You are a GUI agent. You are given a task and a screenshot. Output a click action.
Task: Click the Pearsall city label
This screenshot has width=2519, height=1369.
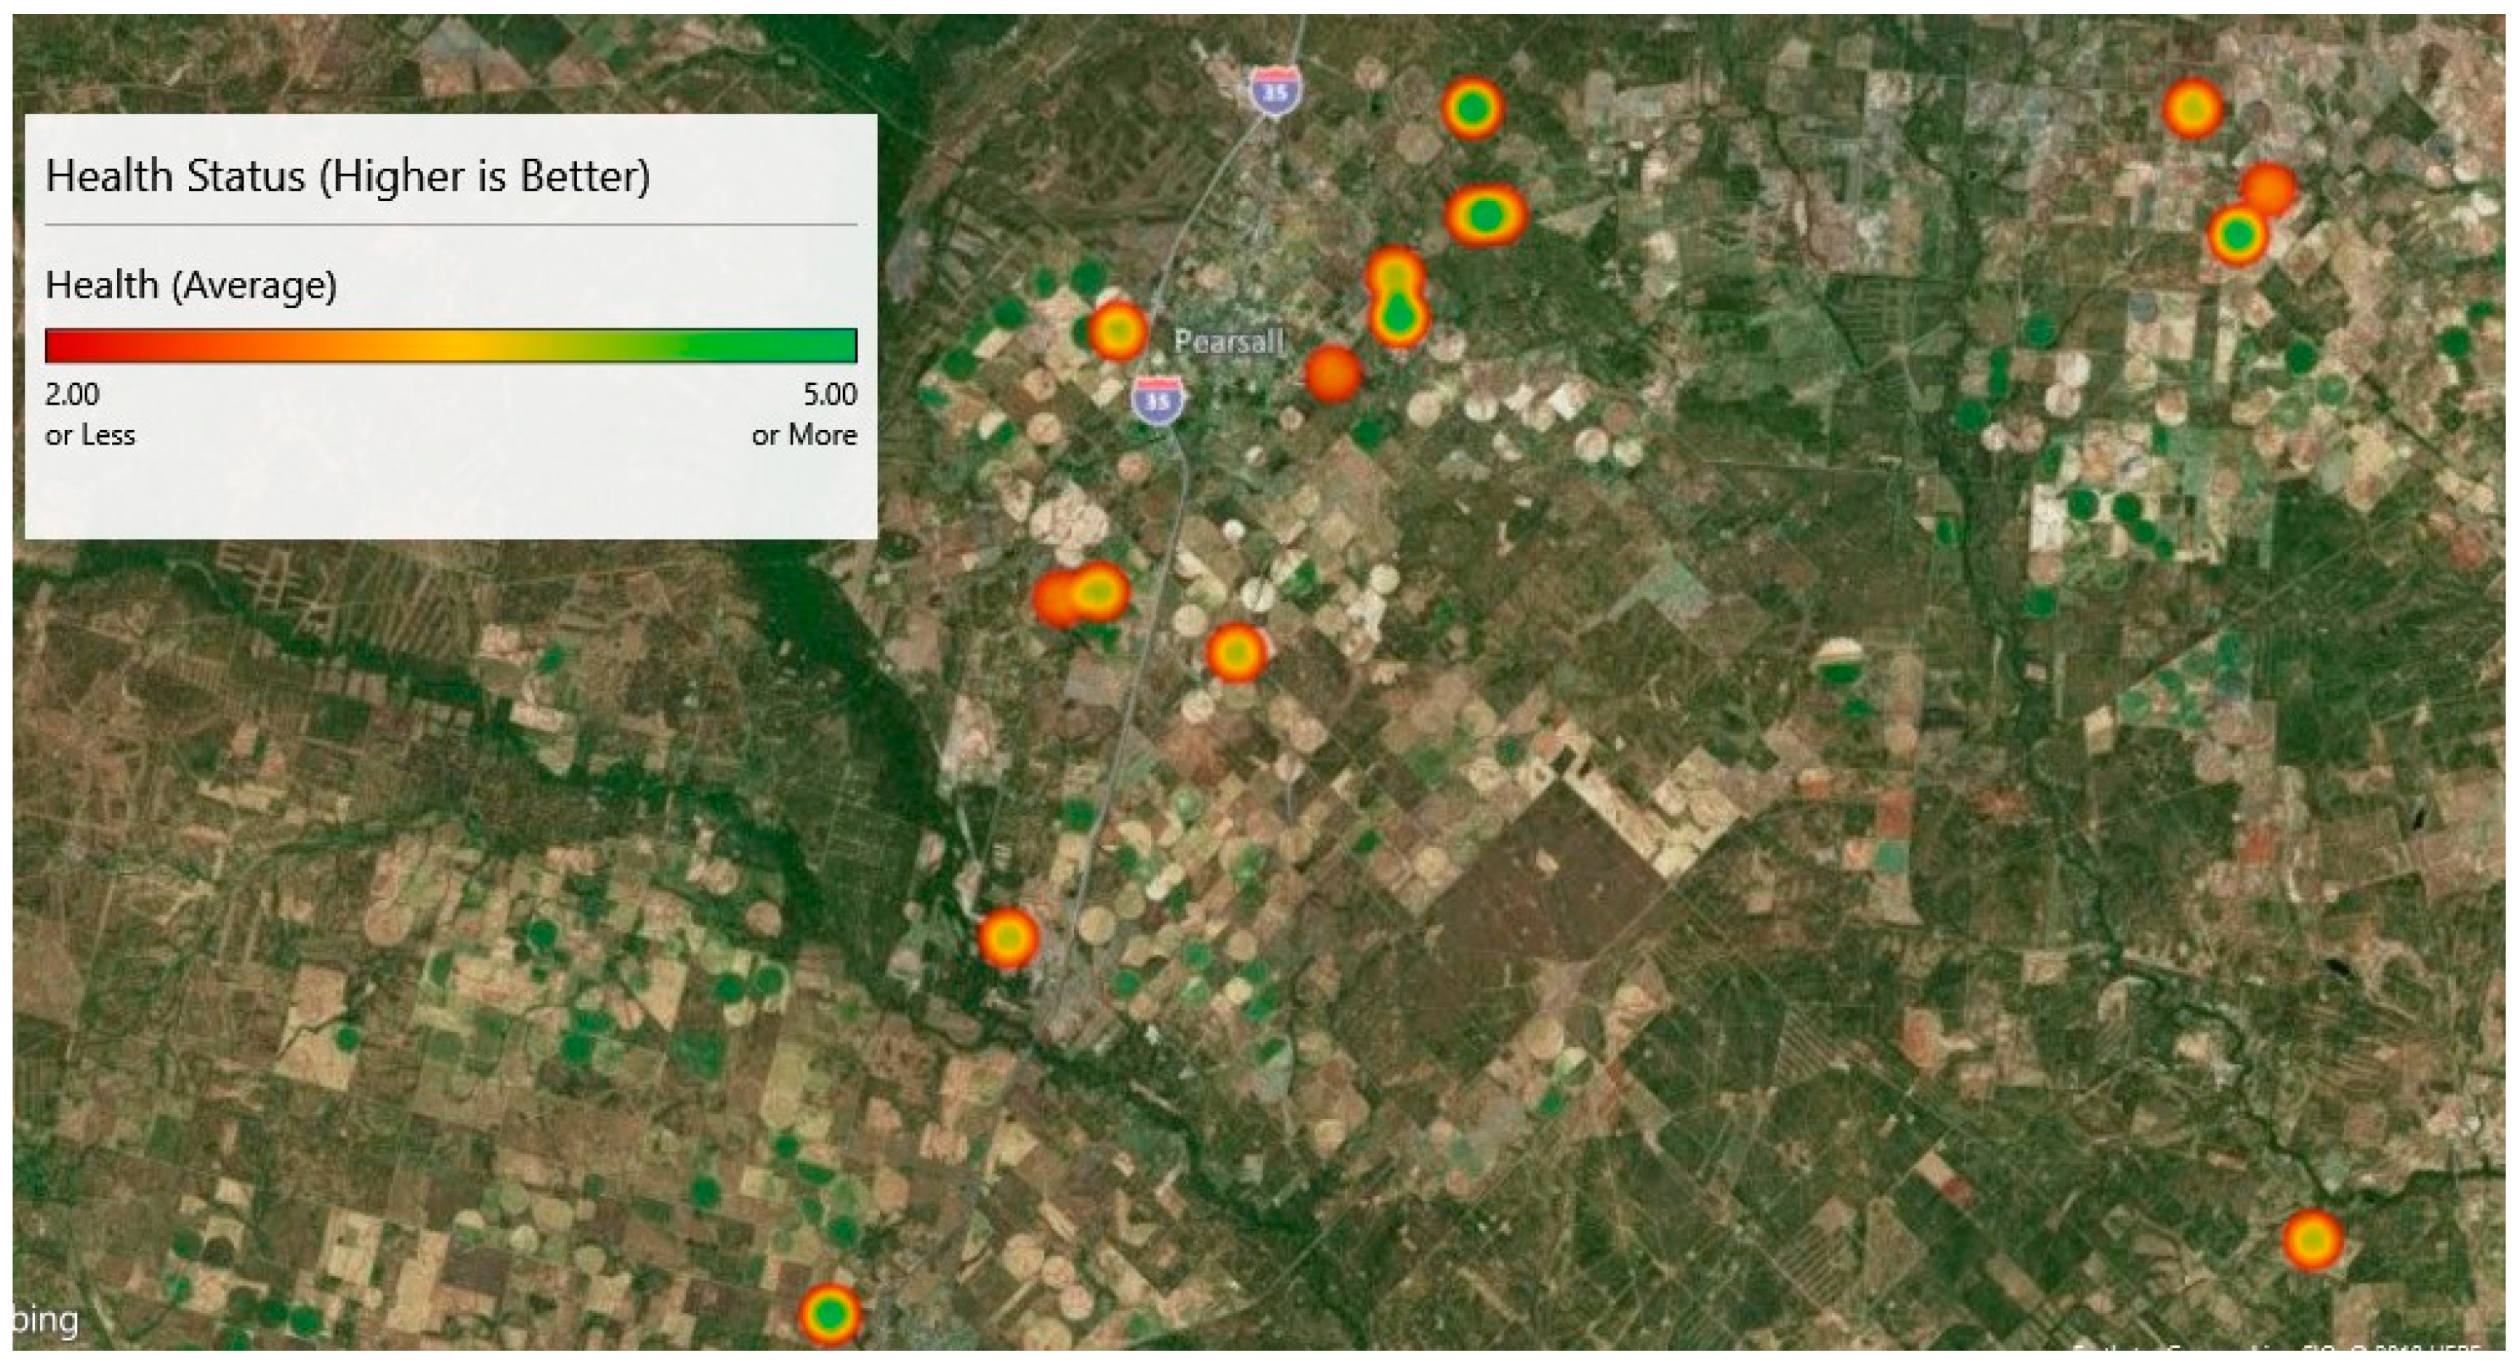[1228, 342]
